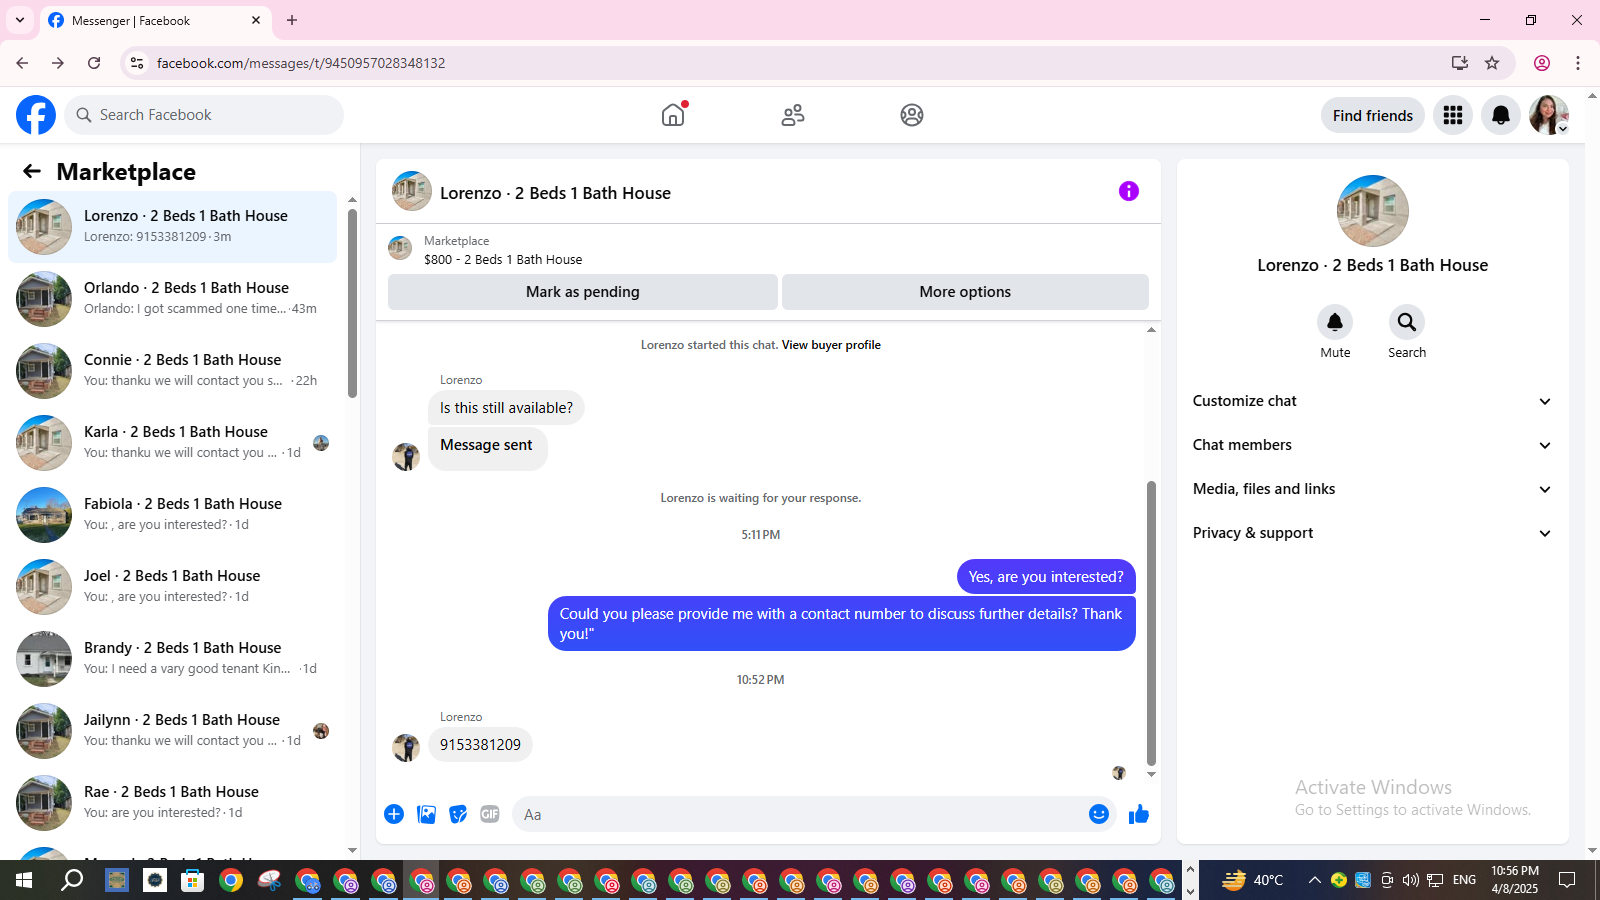
Task: Click the volume icon in system tray
Action: click(x=1410, y=880)
